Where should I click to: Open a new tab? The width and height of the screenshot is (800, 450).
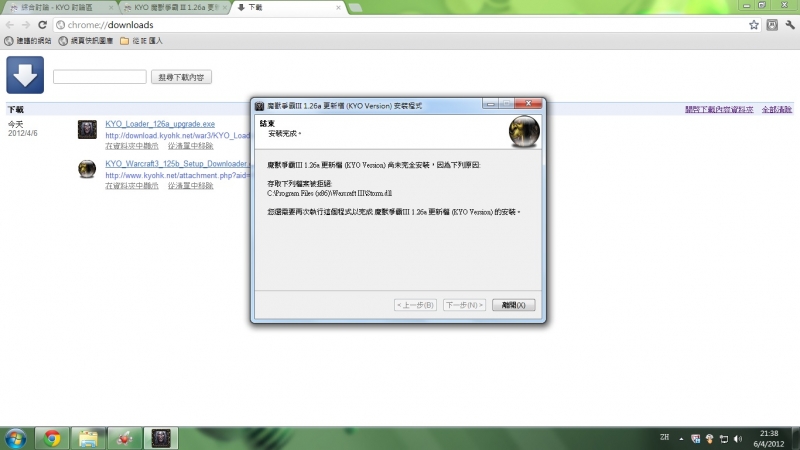[x=356, y=8]
